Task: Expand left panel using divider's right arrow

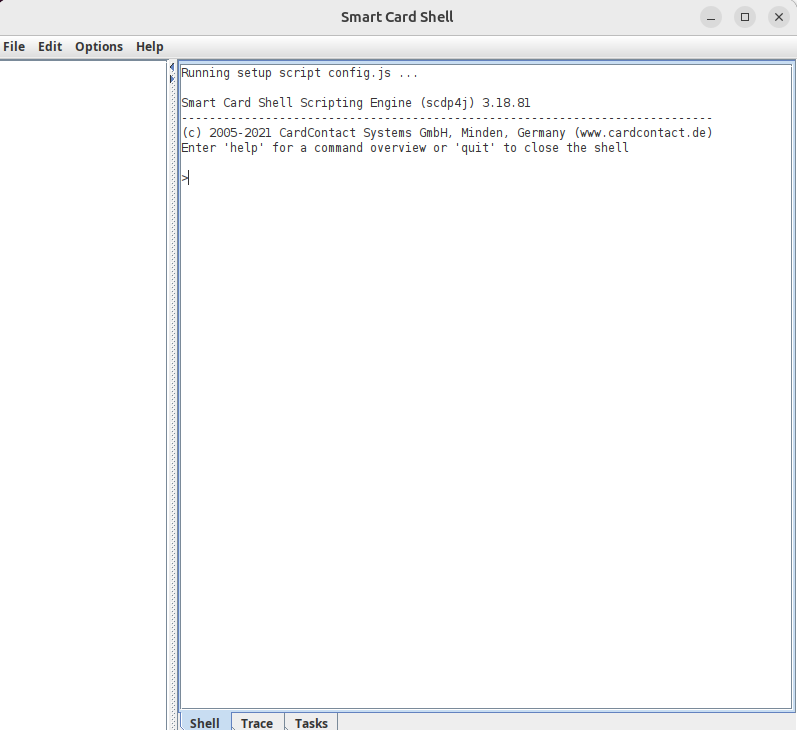Action: pyautogui.click(x=172, y=78)
